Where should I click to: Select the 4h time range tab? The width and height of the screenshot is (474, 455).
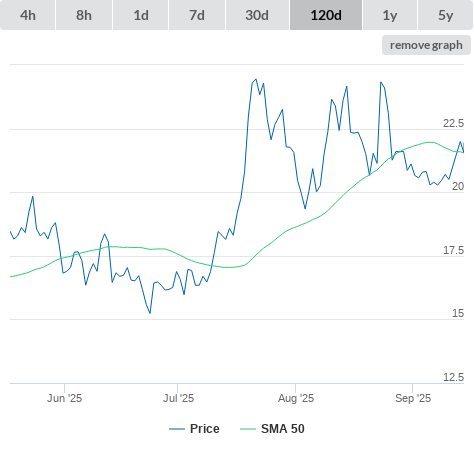point(28,15)
